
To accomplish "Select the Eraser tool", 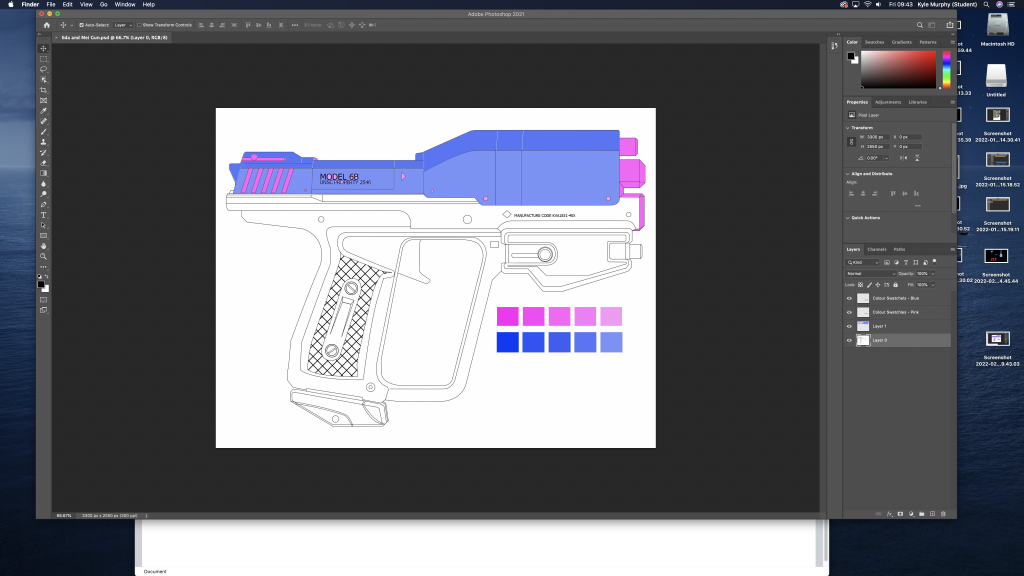I will click(44, 163).
